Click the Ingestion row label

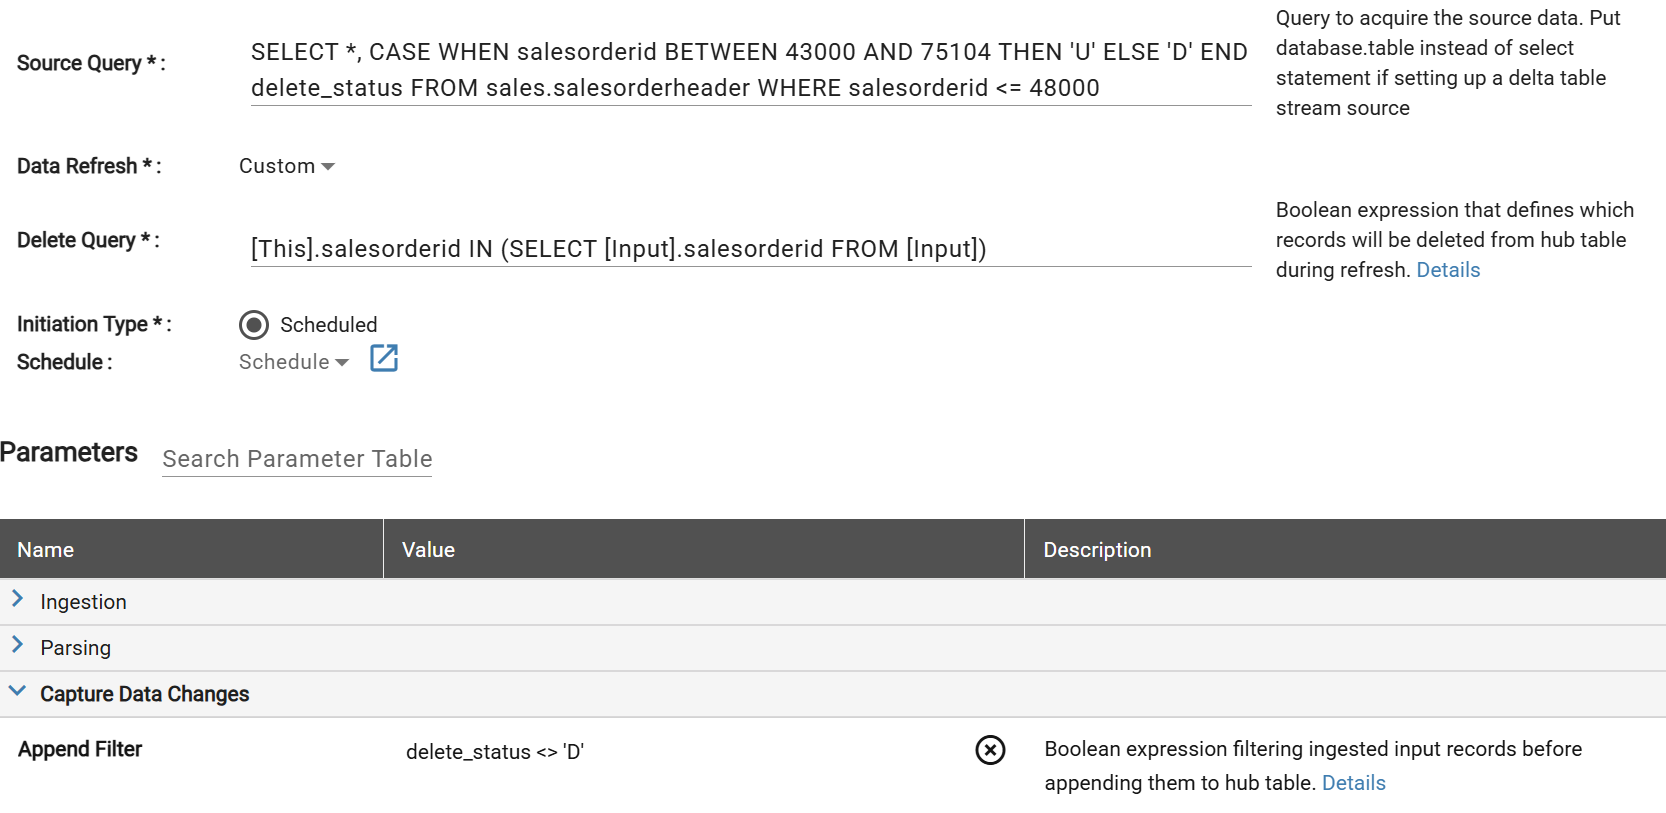pyautogui.click(x=84, y=602)
